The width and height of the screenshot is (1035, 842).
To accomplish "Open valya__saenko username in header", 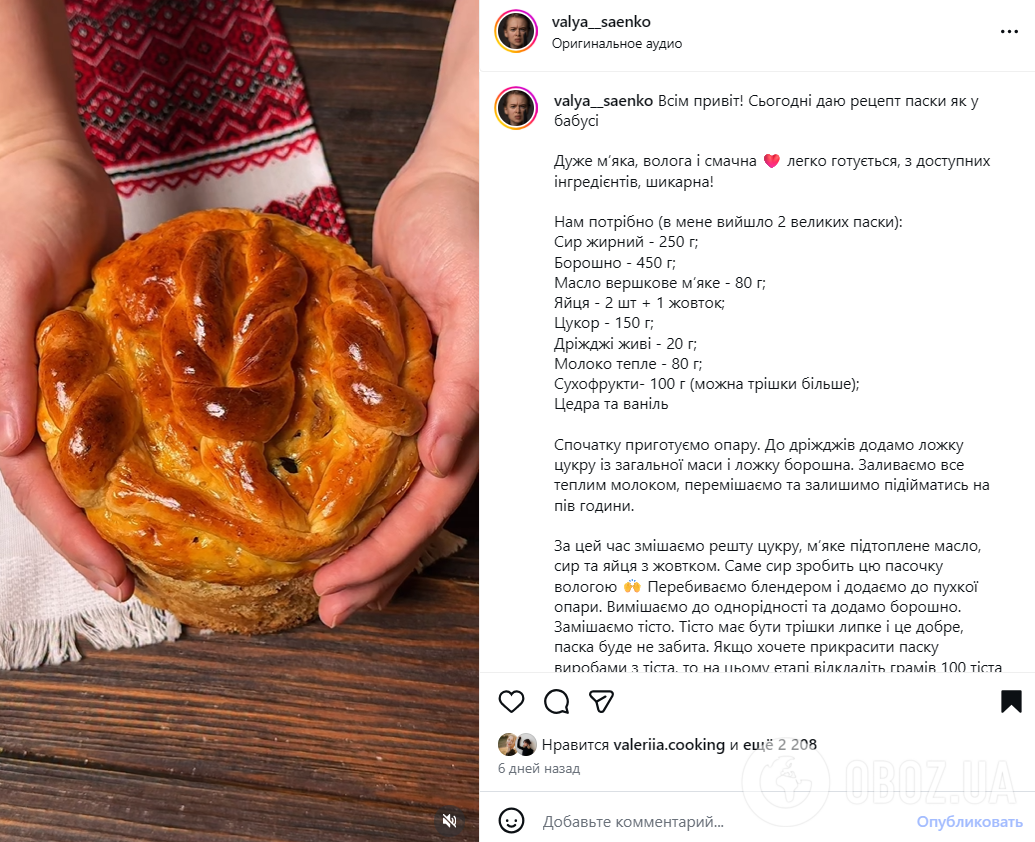I will click(x=601, y=22).
